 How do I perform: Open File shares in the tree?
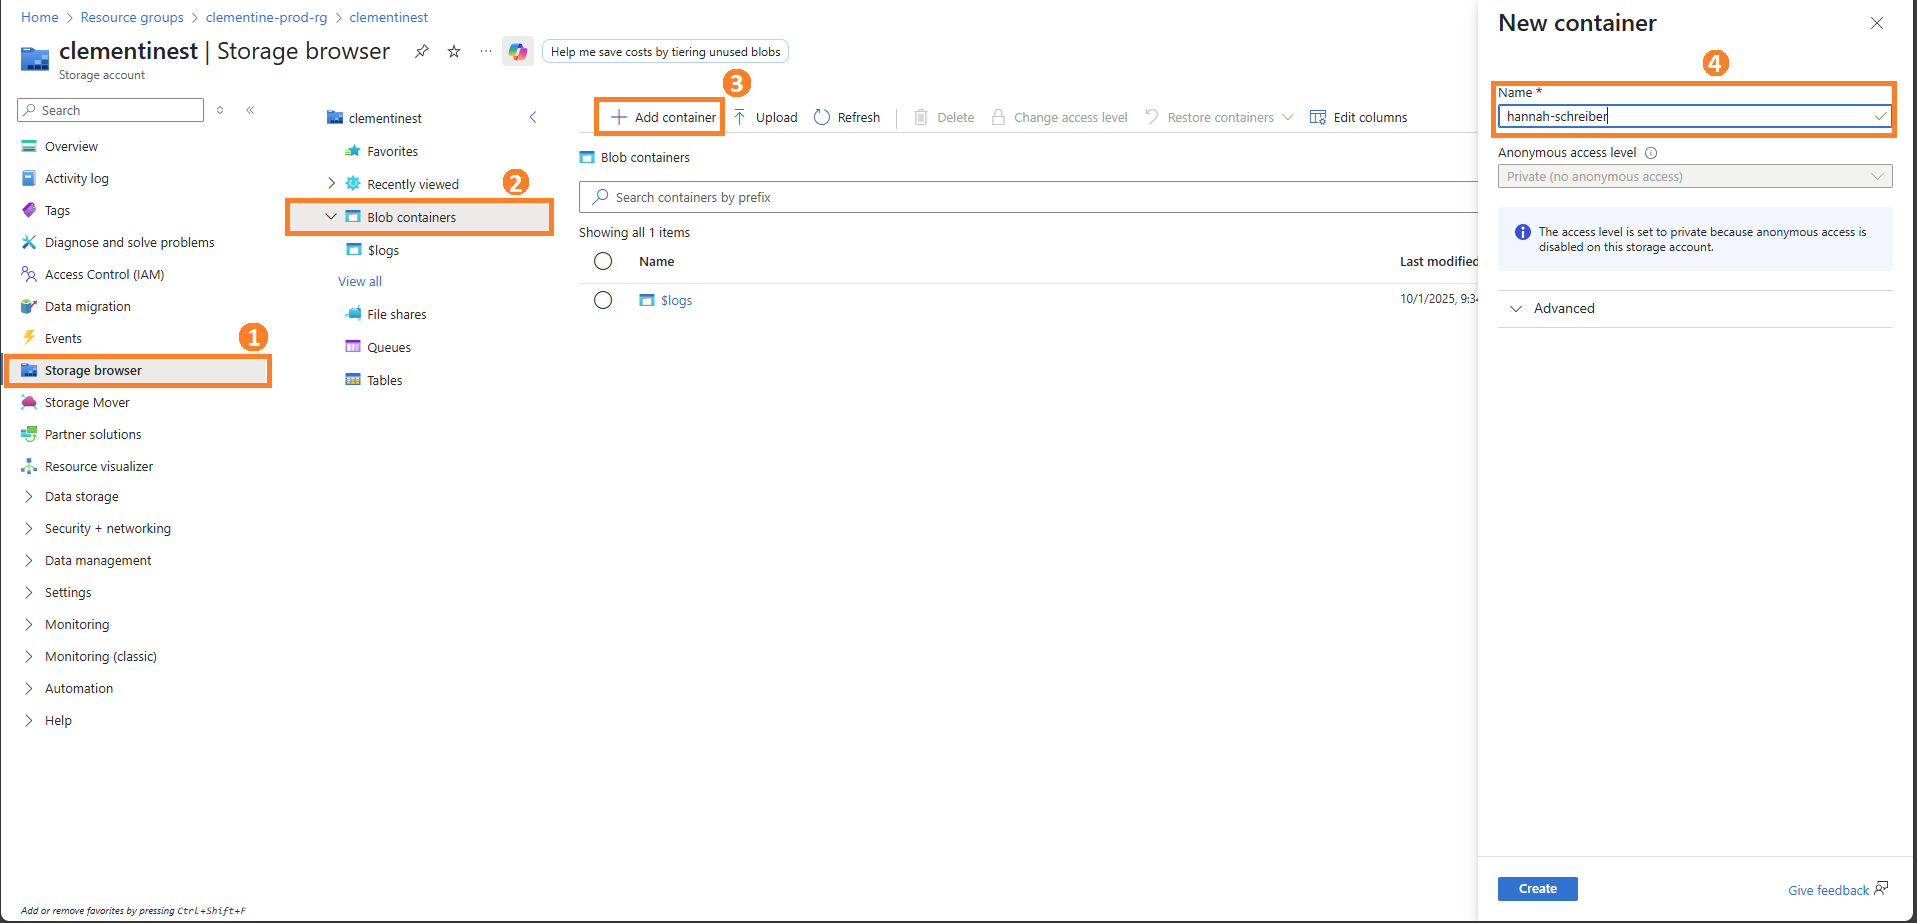pyautogui.click(x=396, y=314)
